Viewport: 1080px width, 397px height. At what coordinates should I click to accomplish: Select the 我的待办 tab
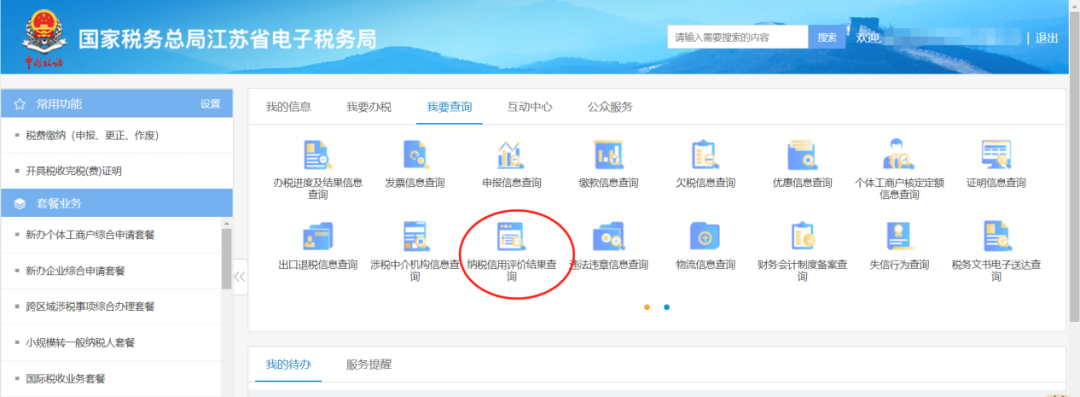tap(289, 365)
